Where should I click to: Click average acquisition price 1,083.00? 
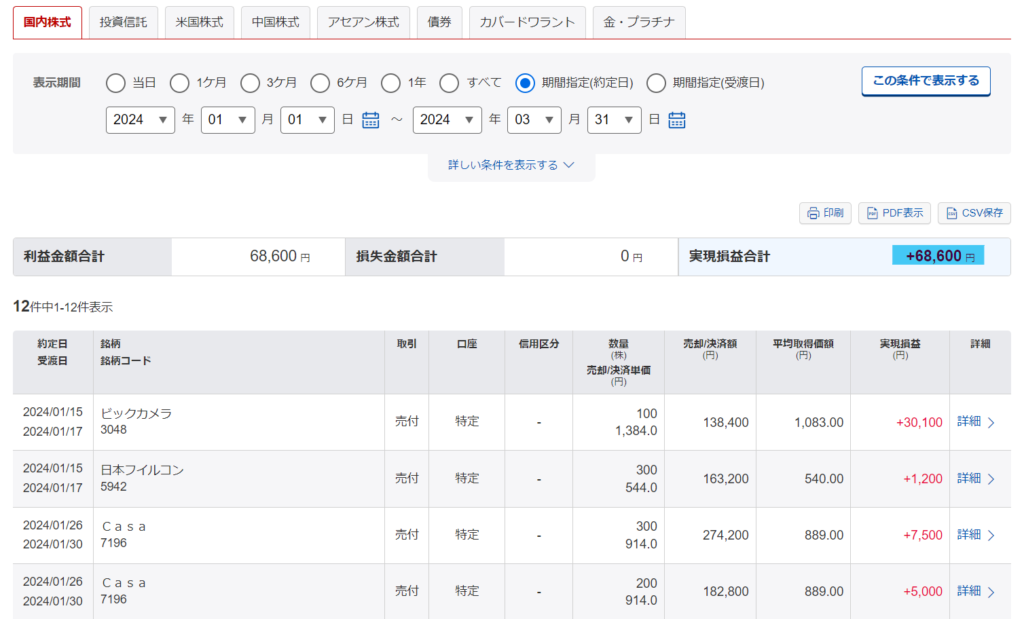(x=819, y=423)
